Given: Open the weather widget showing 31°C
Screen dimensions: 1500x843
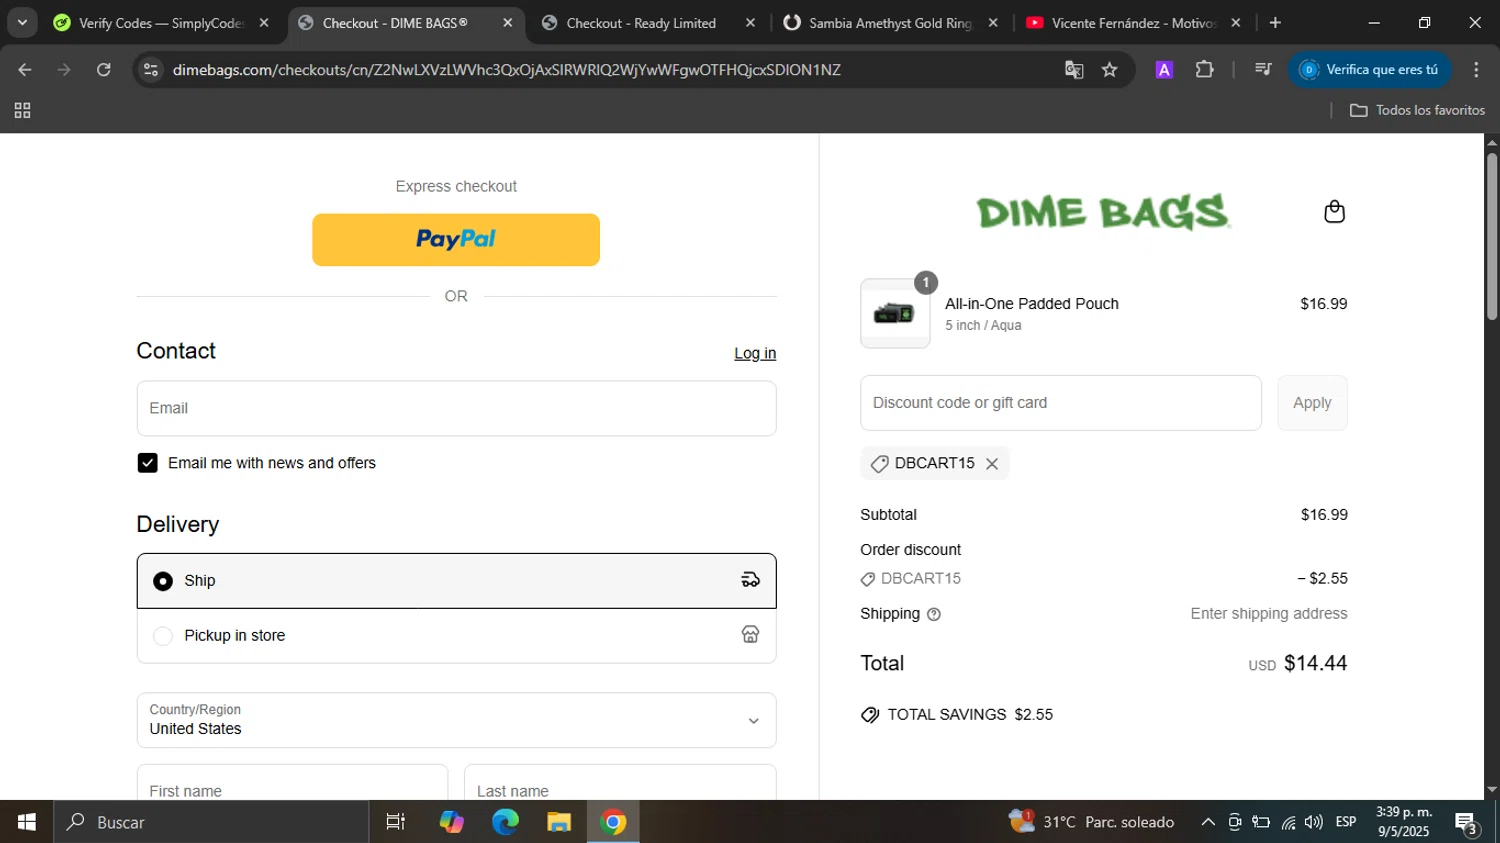Looking at the screenshot, I should [1091, 822].
